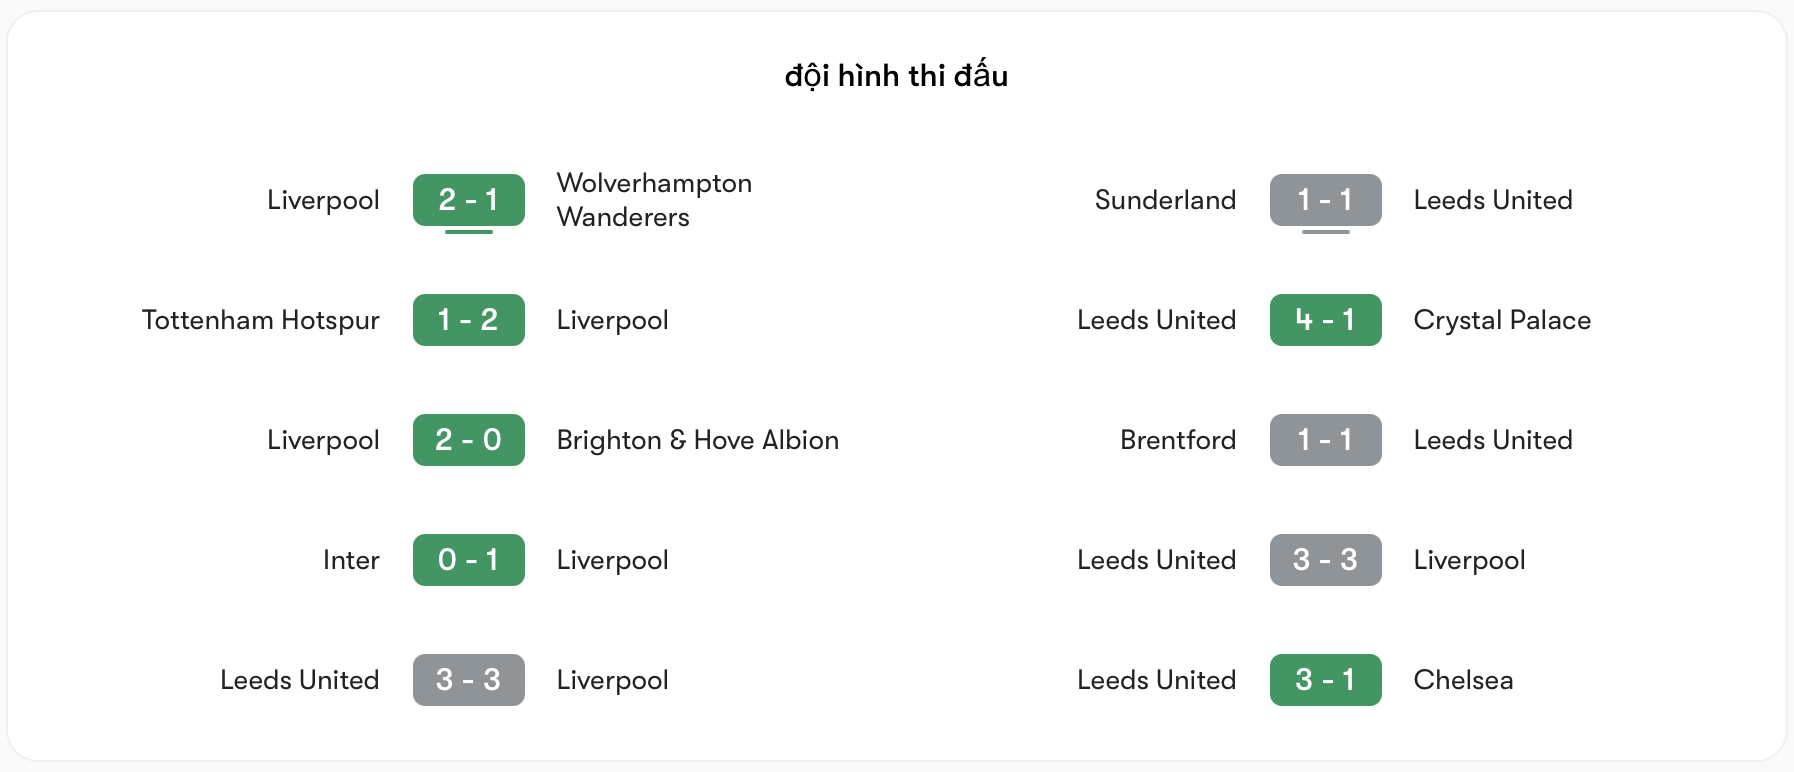1794x772 pixels.
Task: Select the Leeds United 3-1 Chelsea result
Action: coord(1325,680)
